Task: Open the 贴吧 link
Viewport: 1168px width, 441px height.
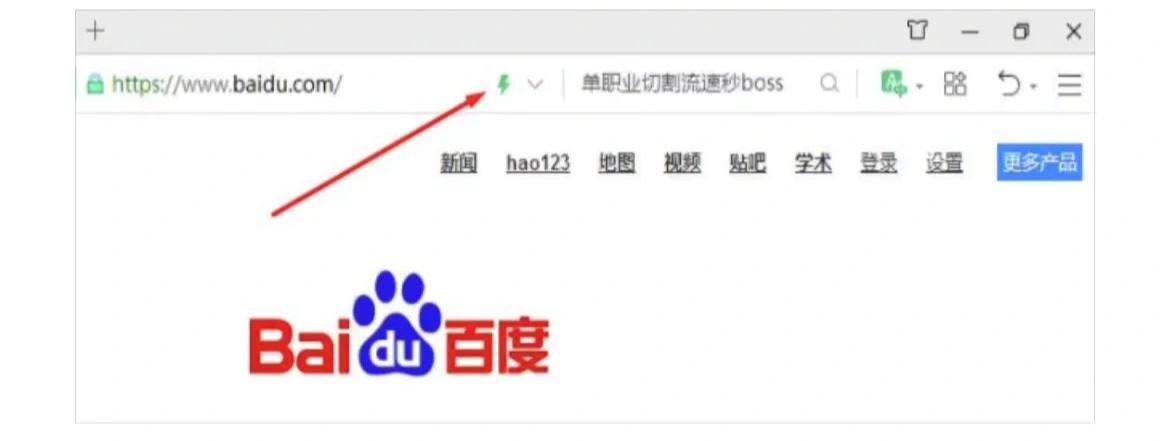Action: [748, 163]
